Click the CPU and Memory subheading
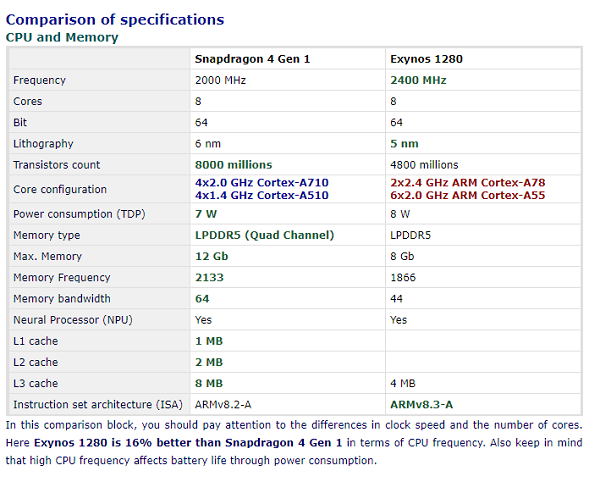 pyautogui.click(x=62, y=38)
